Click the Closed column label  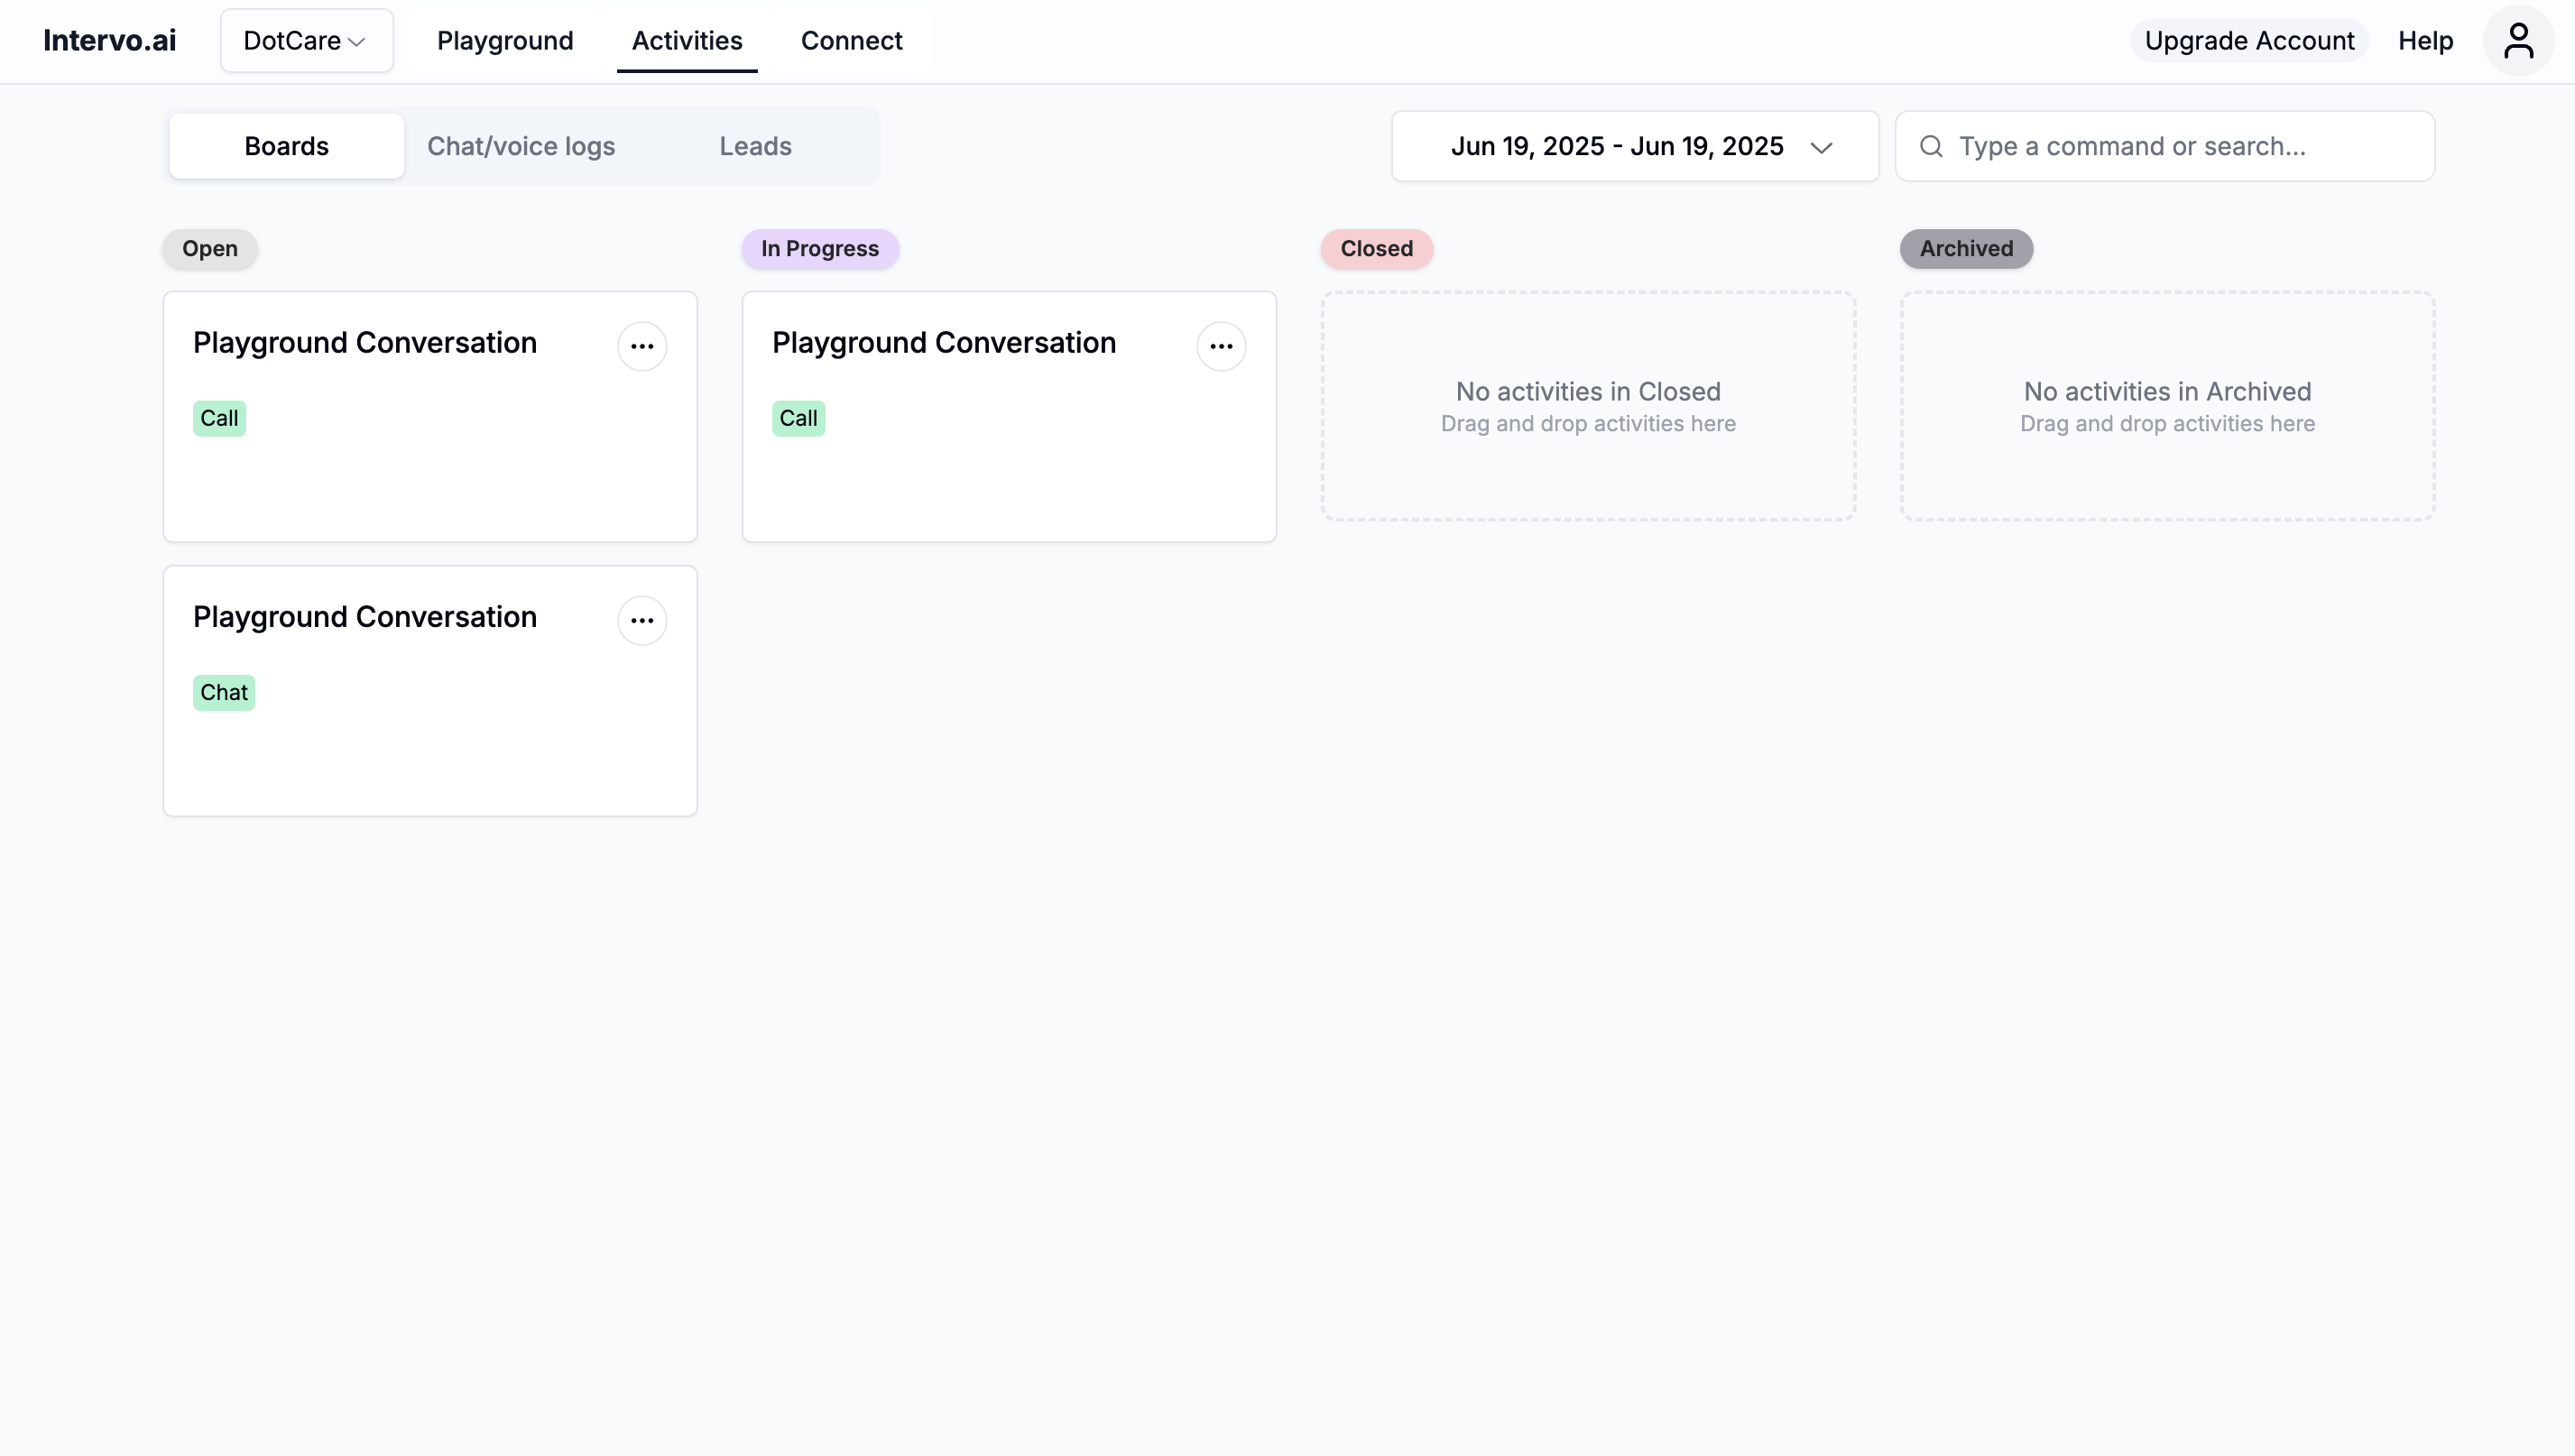tap(1376, 248)
